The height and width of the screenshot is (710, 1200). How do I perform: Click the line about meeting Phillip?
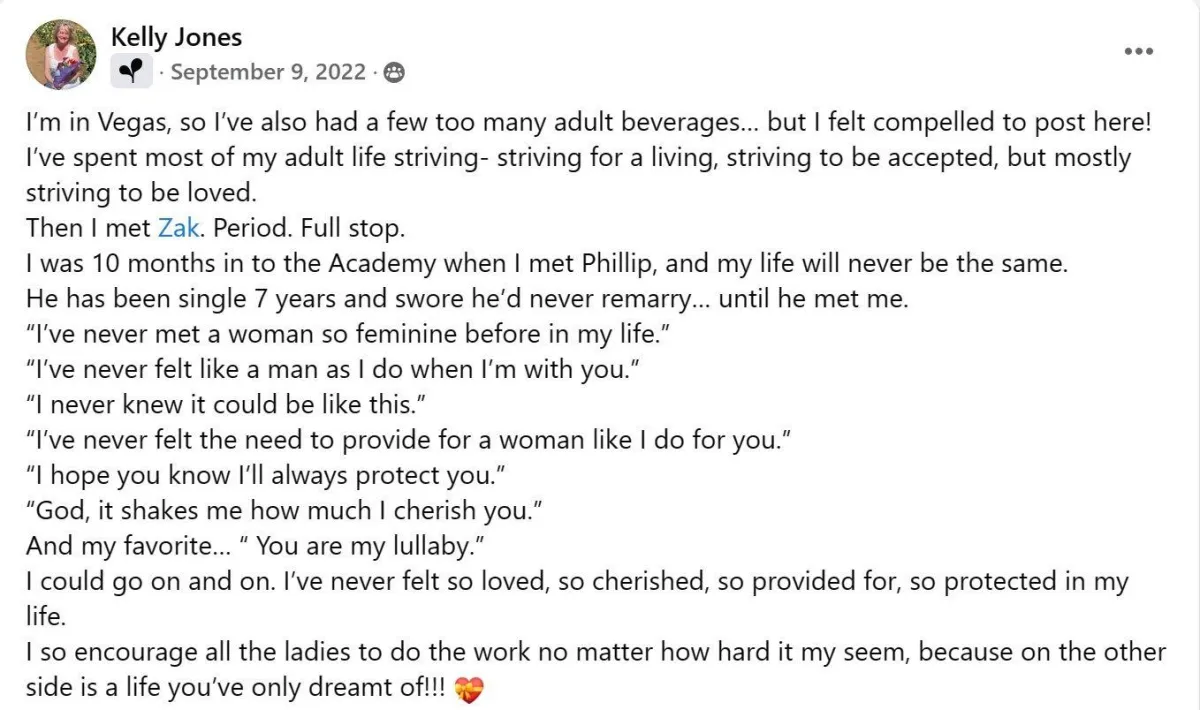(548, 265)
